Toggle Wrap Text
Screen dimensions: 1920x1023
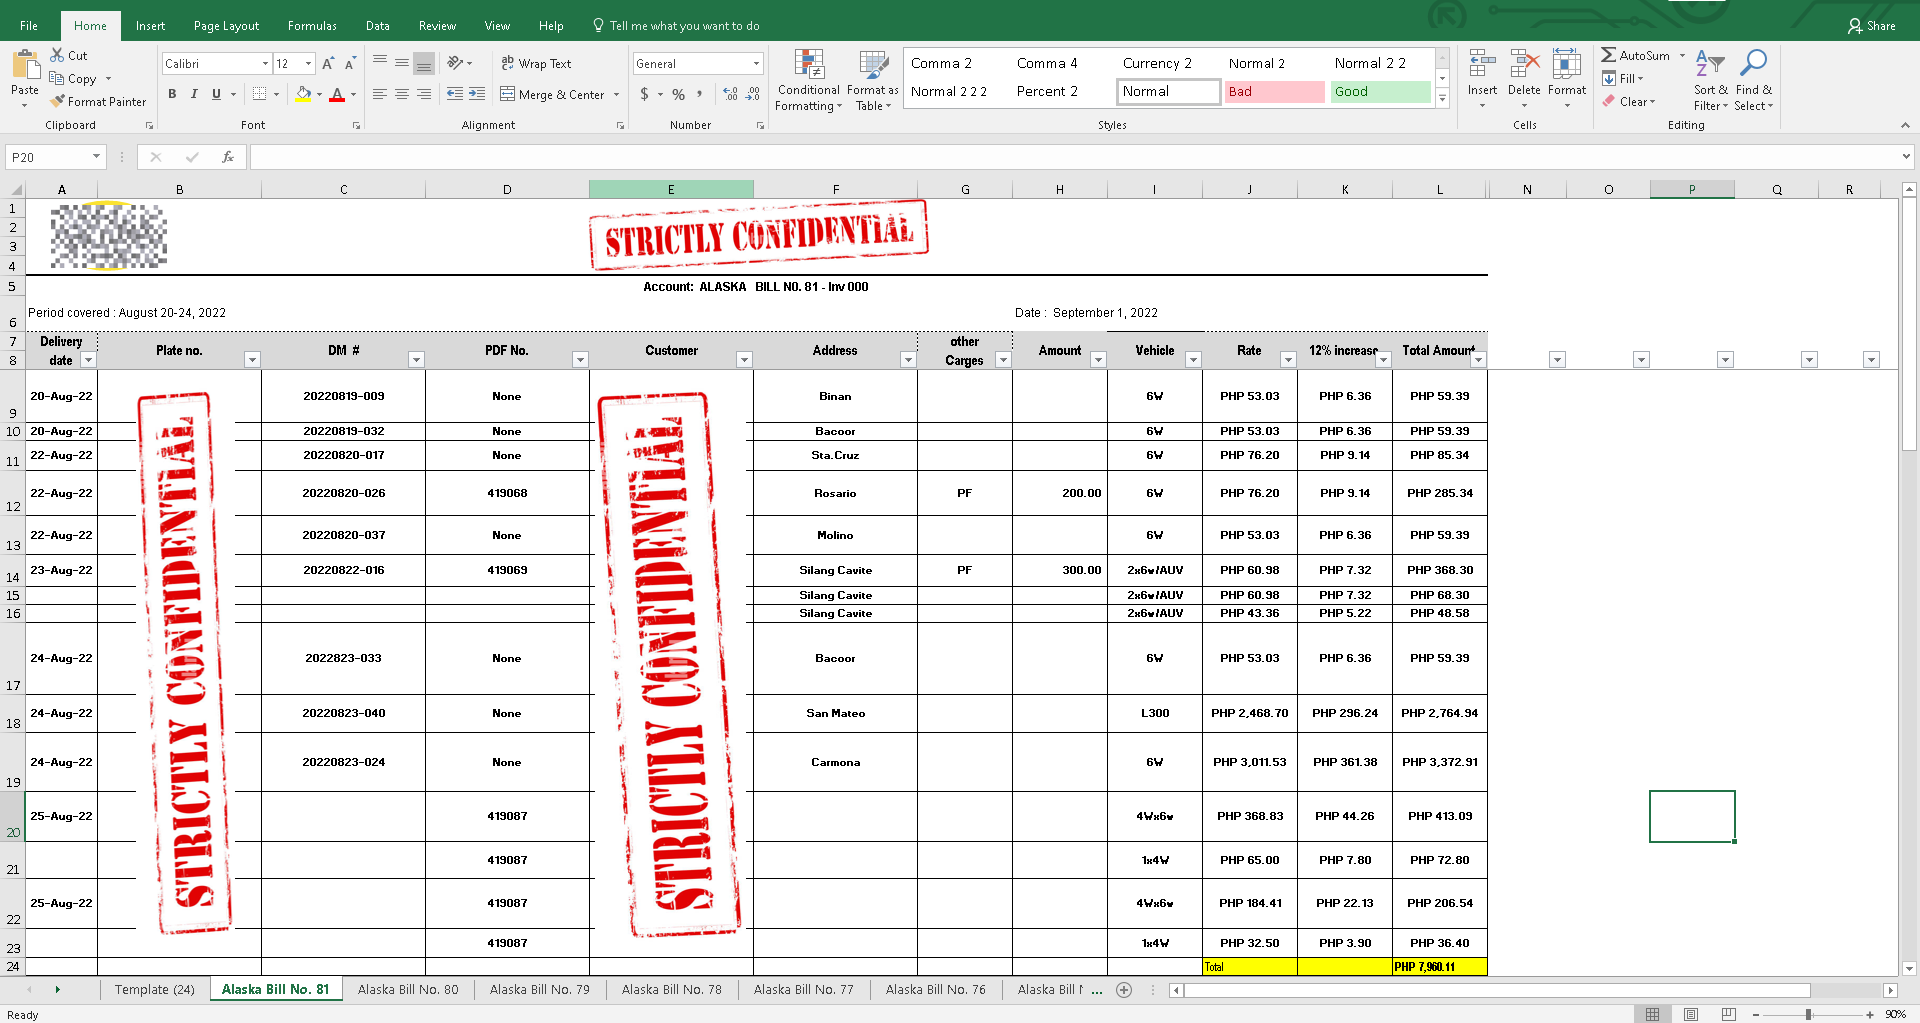[x=536, y=63]
